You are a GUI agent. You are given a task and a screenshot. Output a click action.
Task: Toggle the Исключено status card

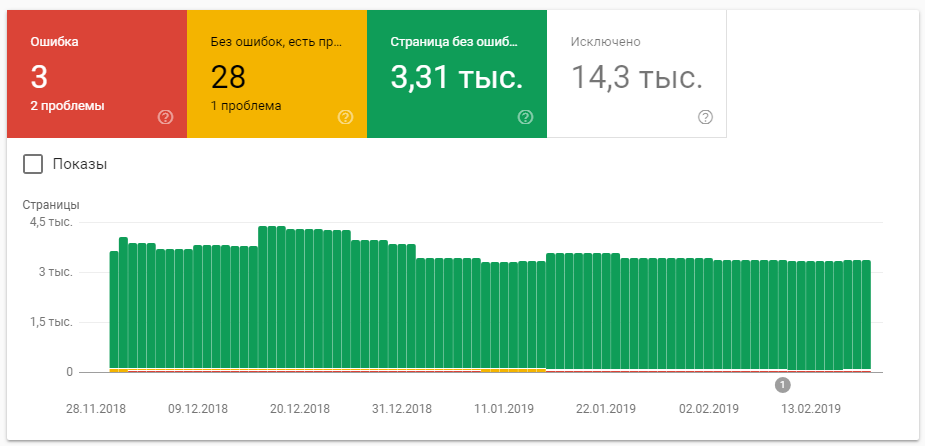click(637, 60)
